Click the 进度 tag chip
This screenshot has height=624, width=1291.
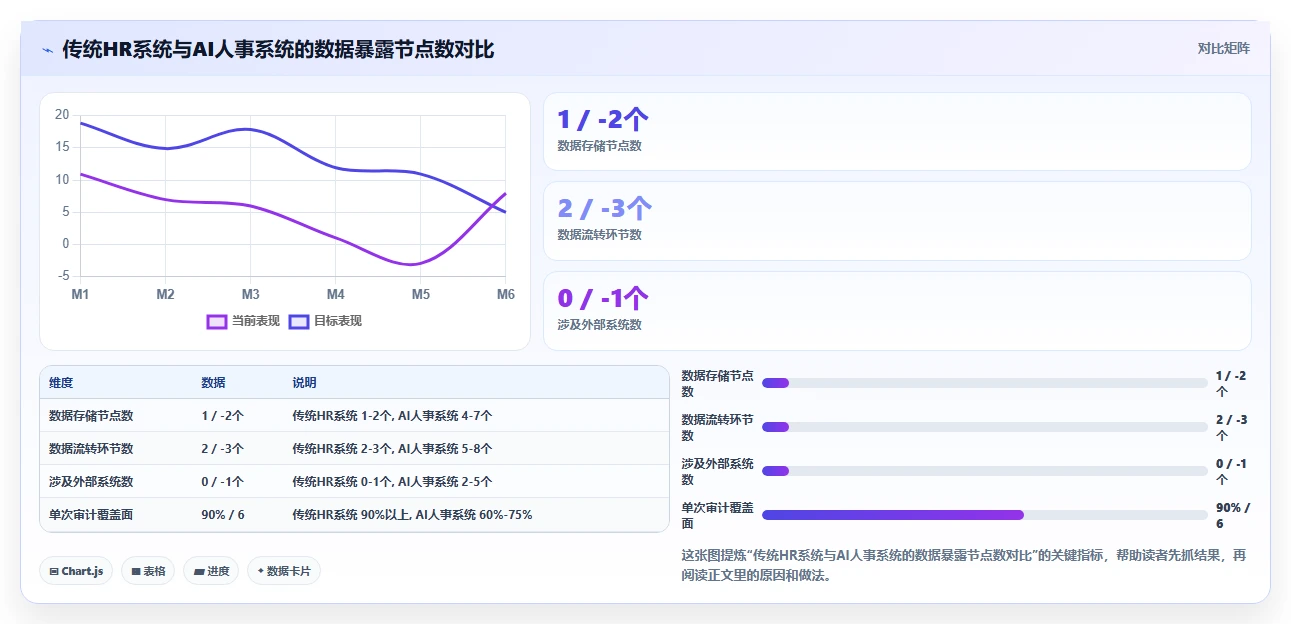click(x=211, y=571)
